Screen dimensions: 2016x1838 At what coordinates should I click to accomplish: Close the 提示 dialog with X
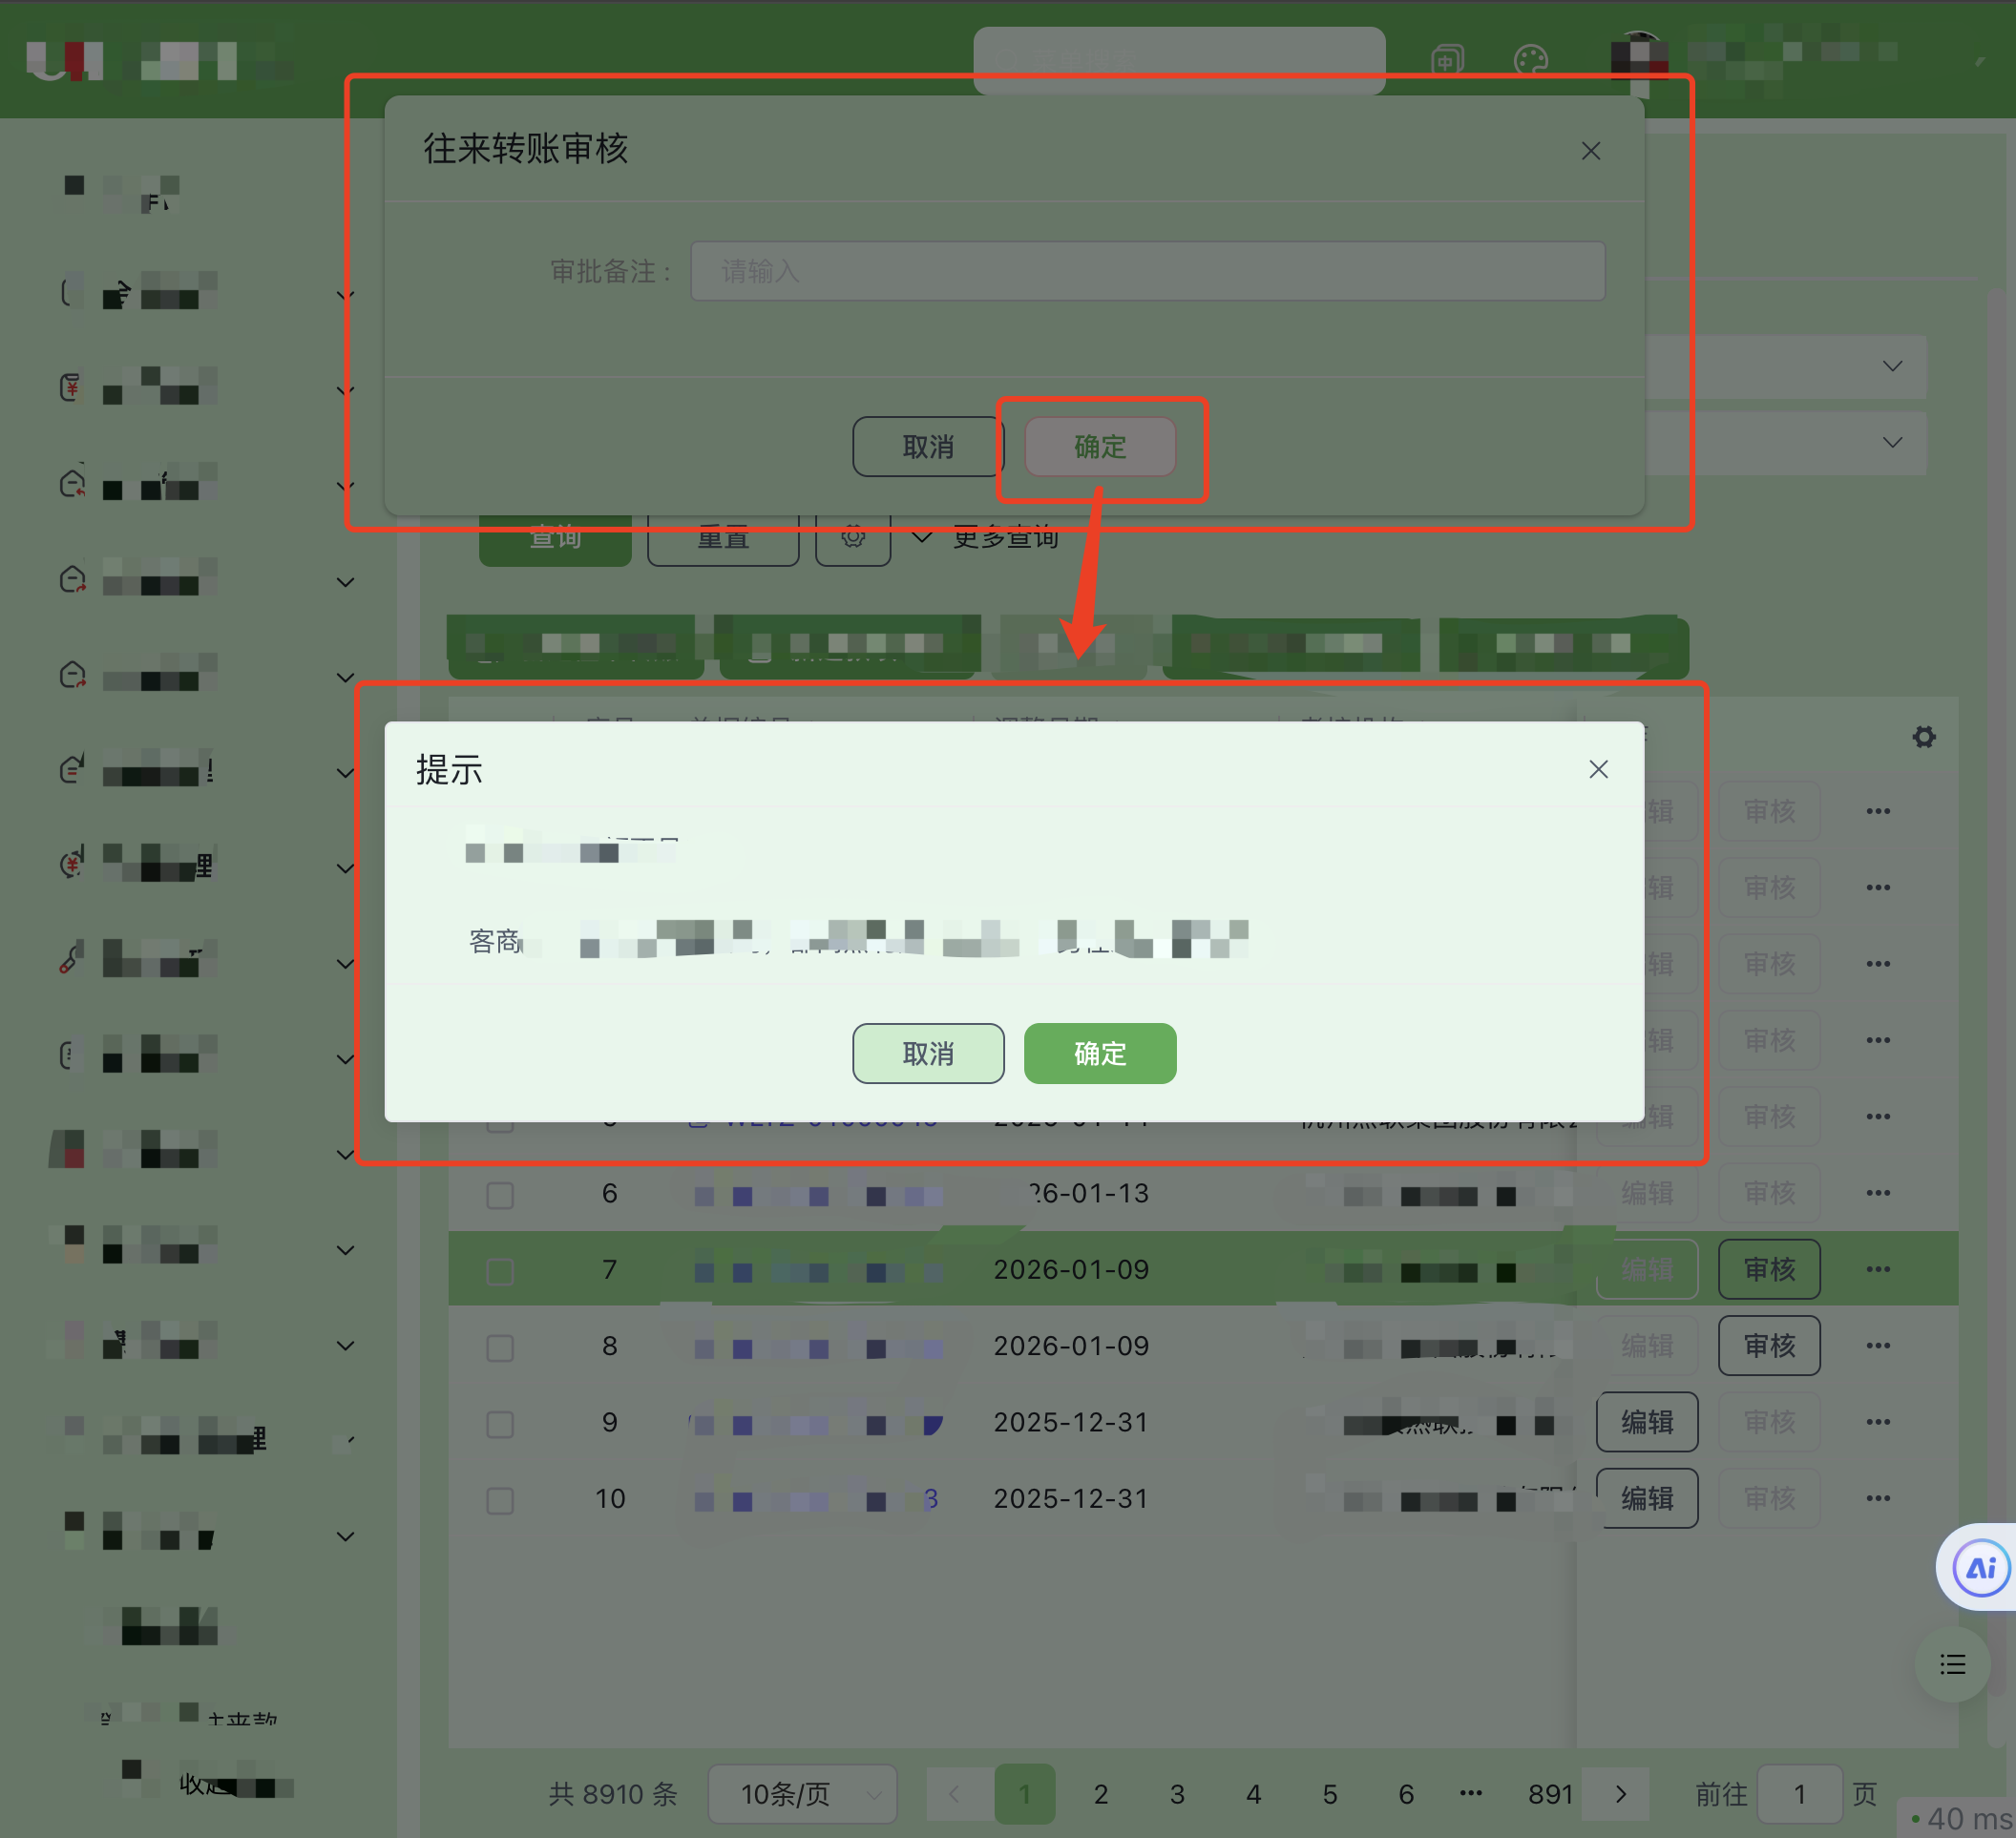[x=1598, y=769]
